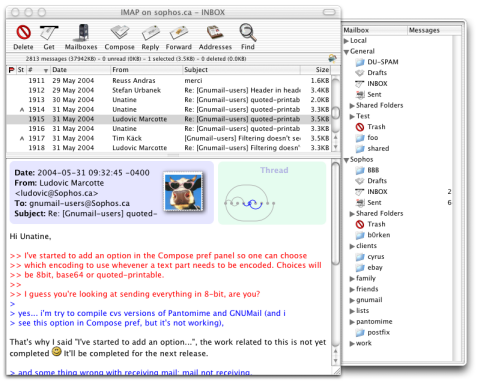This screenshot has height=382, width=480.
Task: Expand the gnumail folder node
Action: click(352, 300)
